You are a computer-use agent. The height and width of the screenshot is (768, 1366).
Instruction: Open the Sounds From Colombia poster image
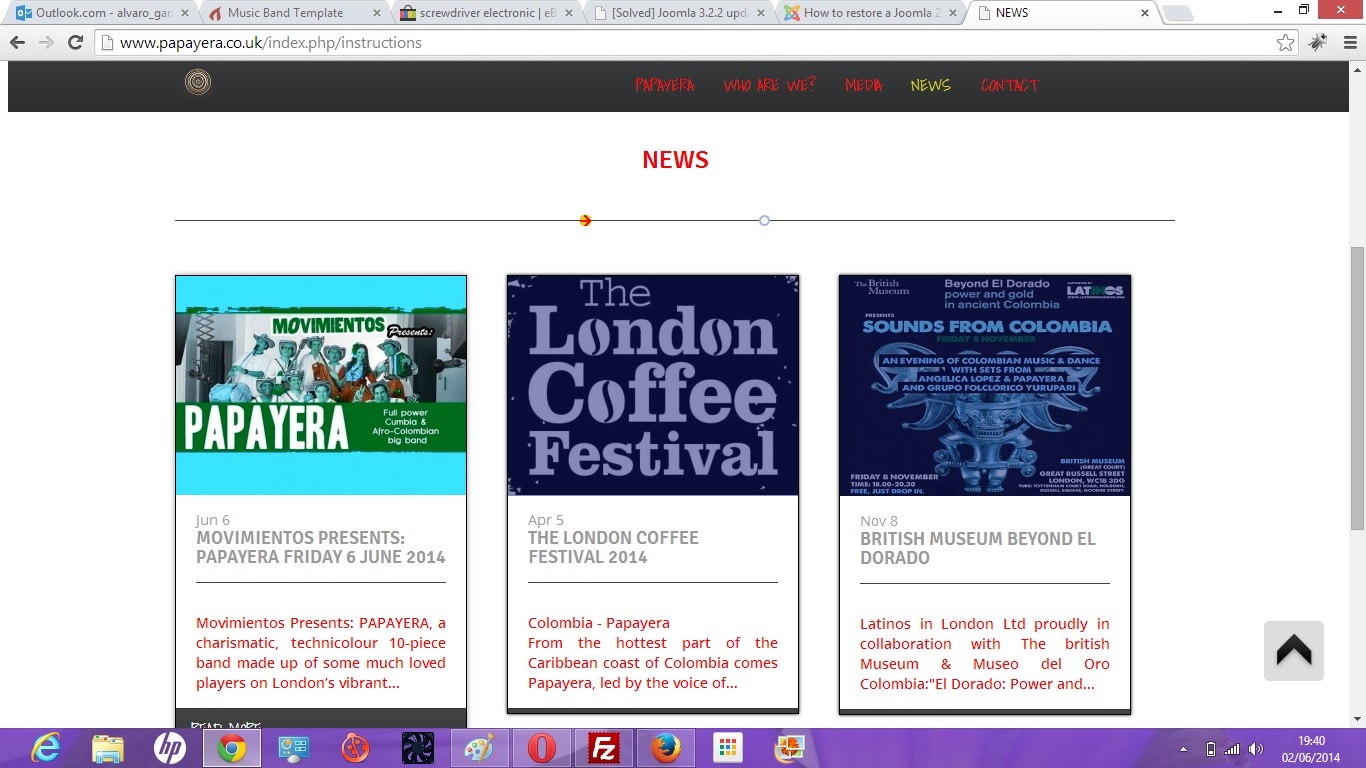coord(985,385)
